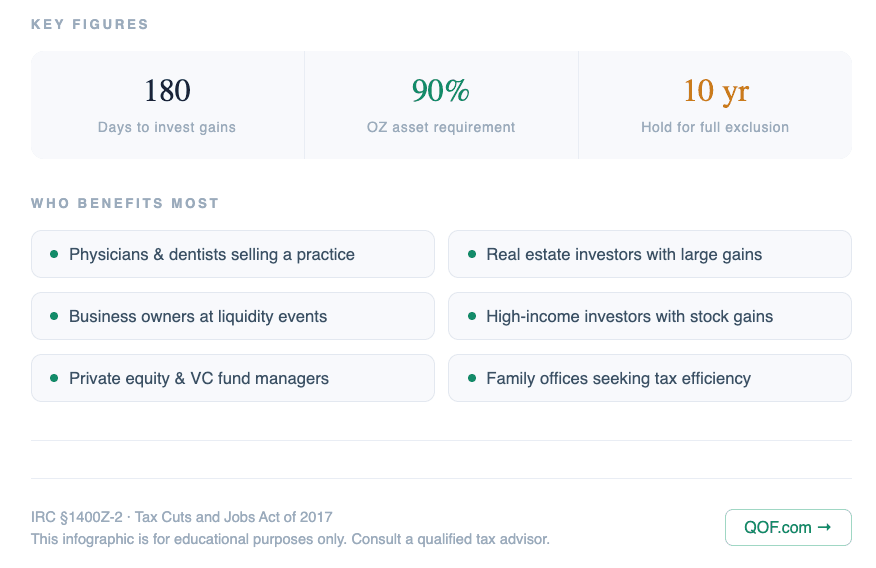Viewport: 876px width, 568px height.
Task: Click the Days to invest gains label
Action: (x=167, y=127)
